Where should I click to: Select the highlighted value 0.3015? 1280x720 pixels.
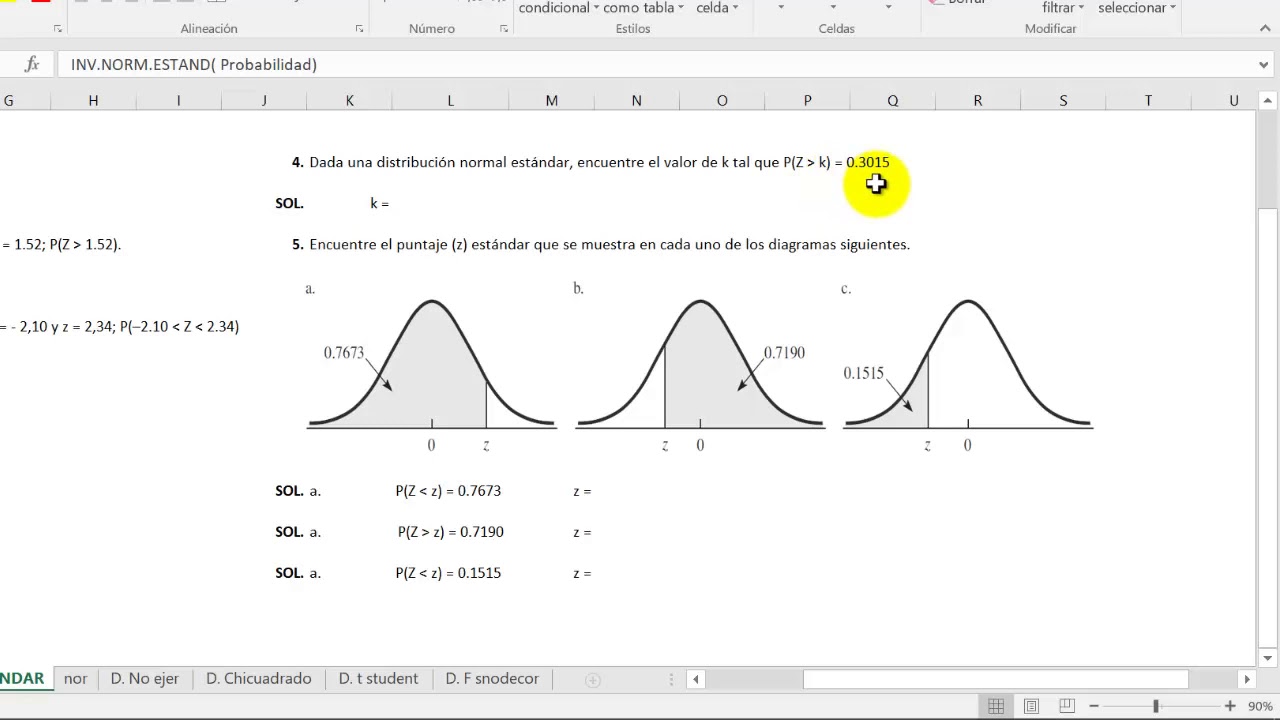click(868, 162)
